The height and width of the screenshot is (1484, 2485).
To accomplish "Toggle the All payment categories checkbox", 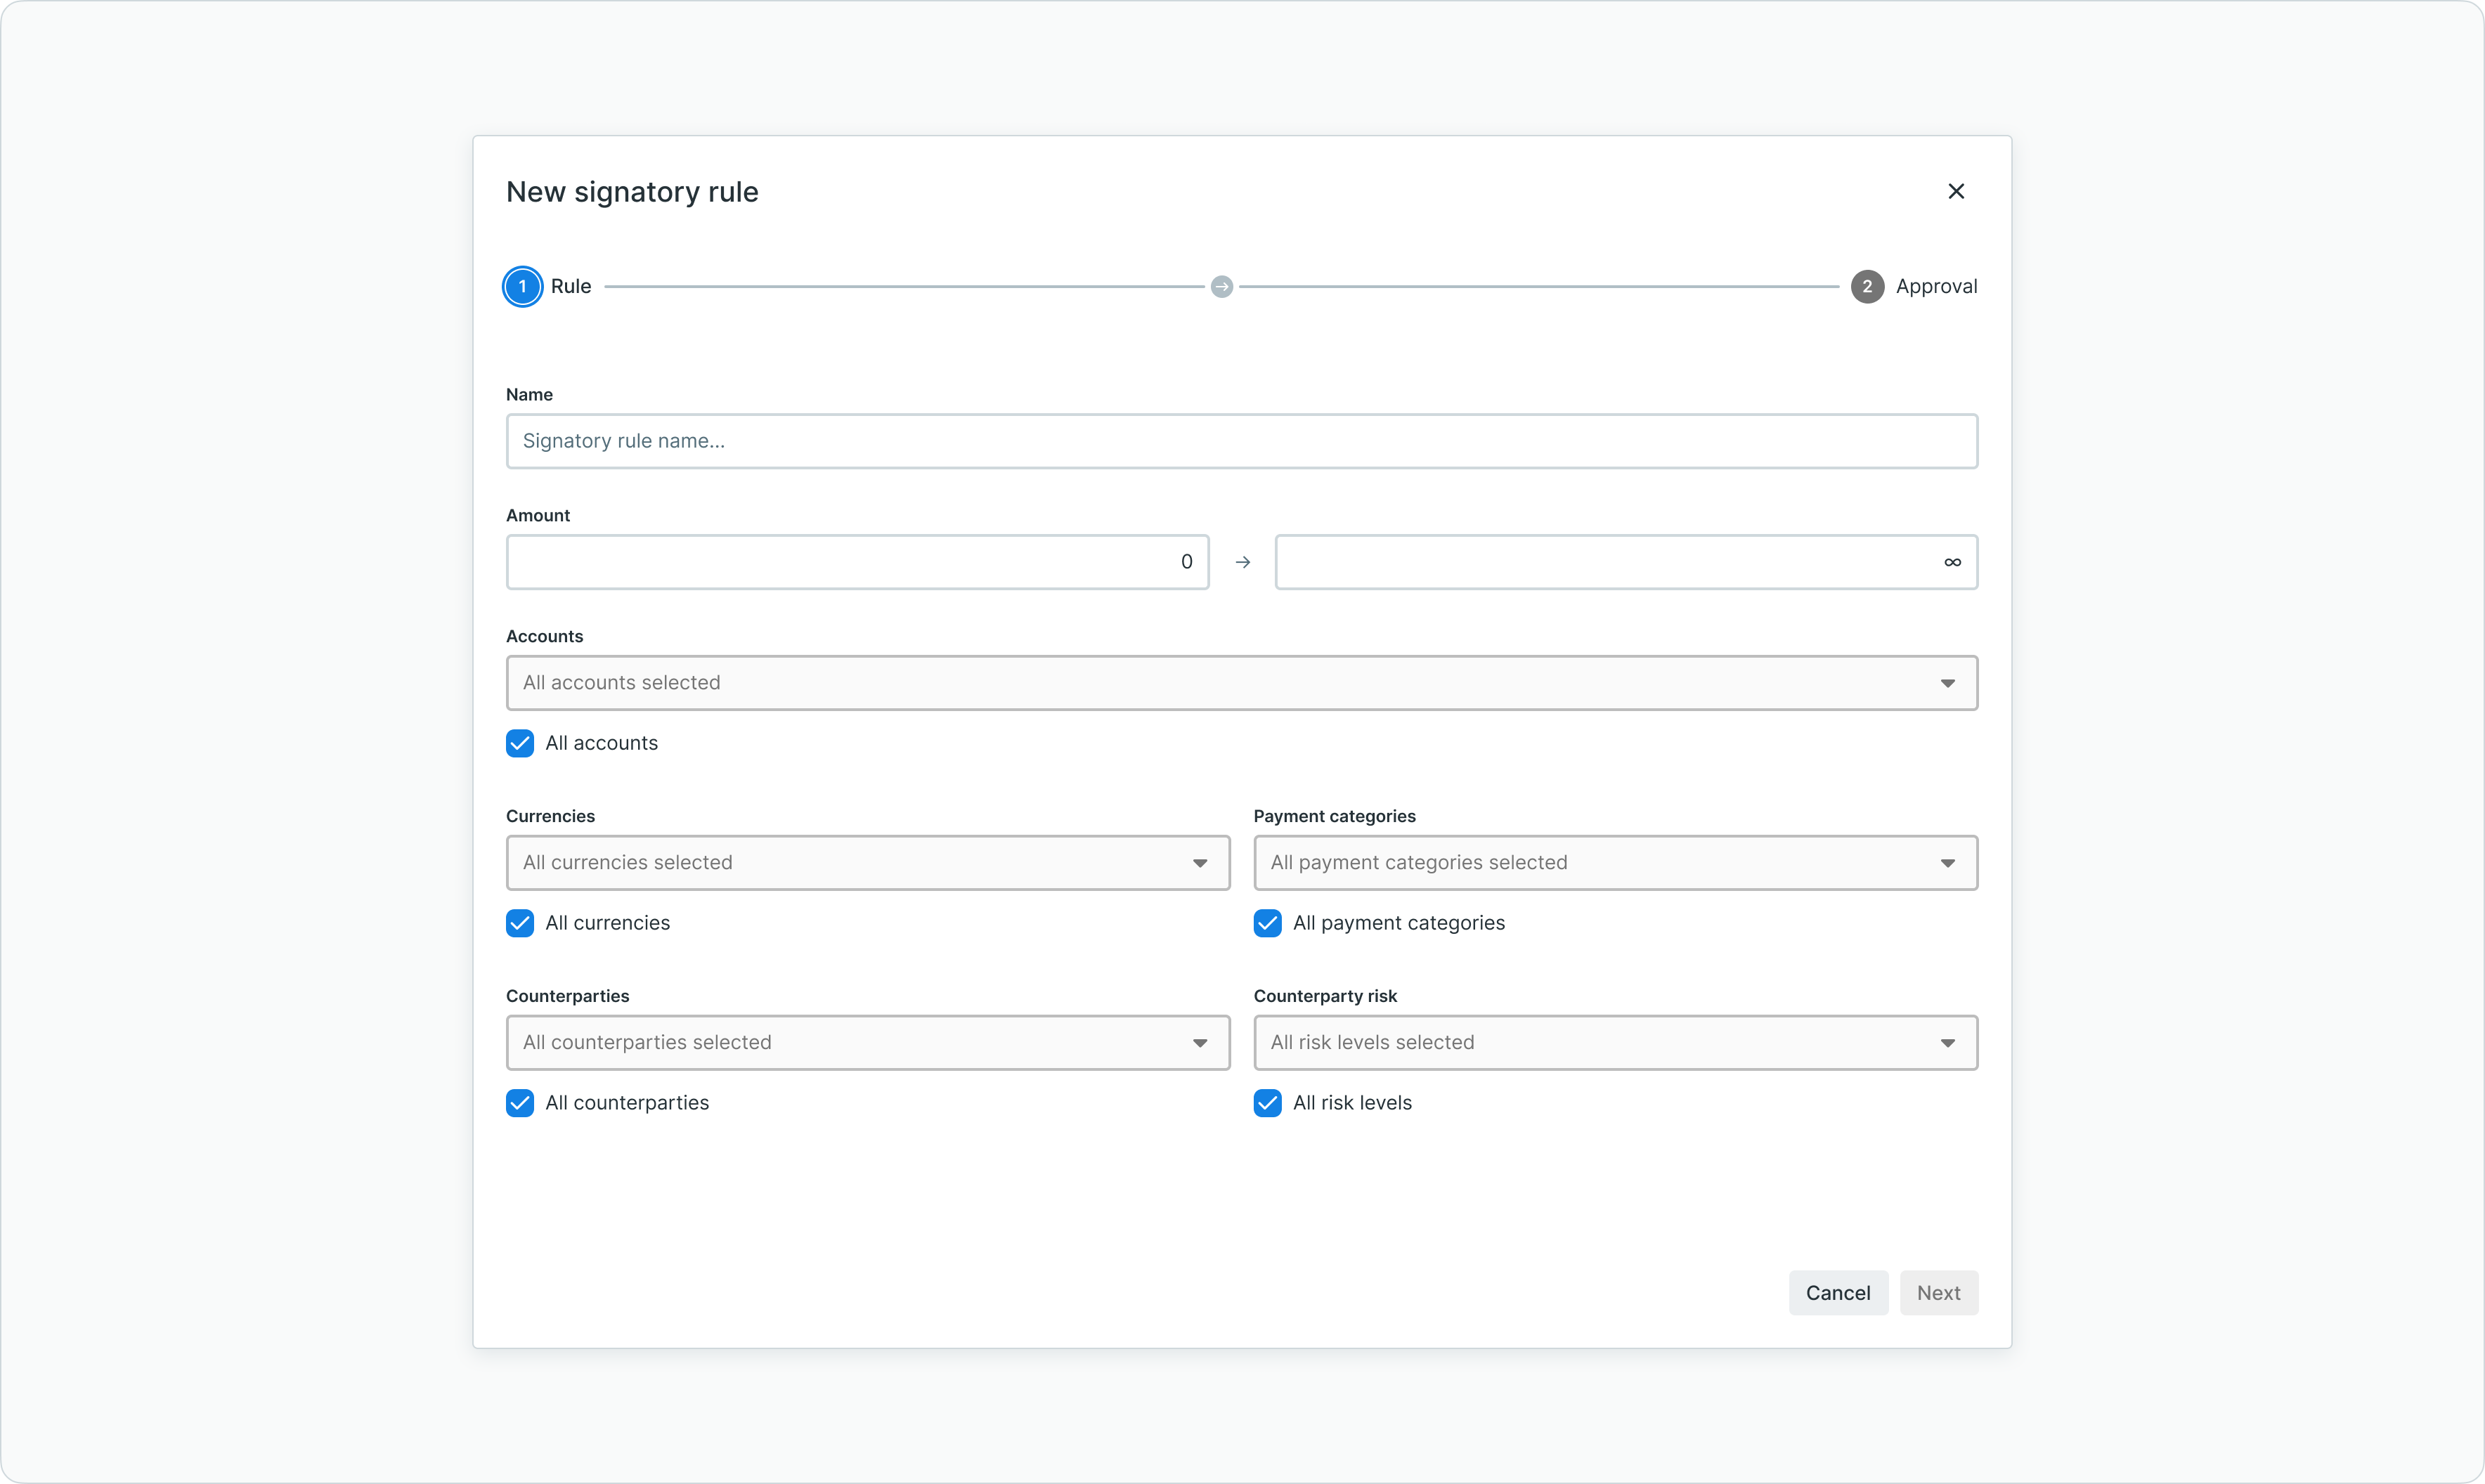I will click(1267, 923).
